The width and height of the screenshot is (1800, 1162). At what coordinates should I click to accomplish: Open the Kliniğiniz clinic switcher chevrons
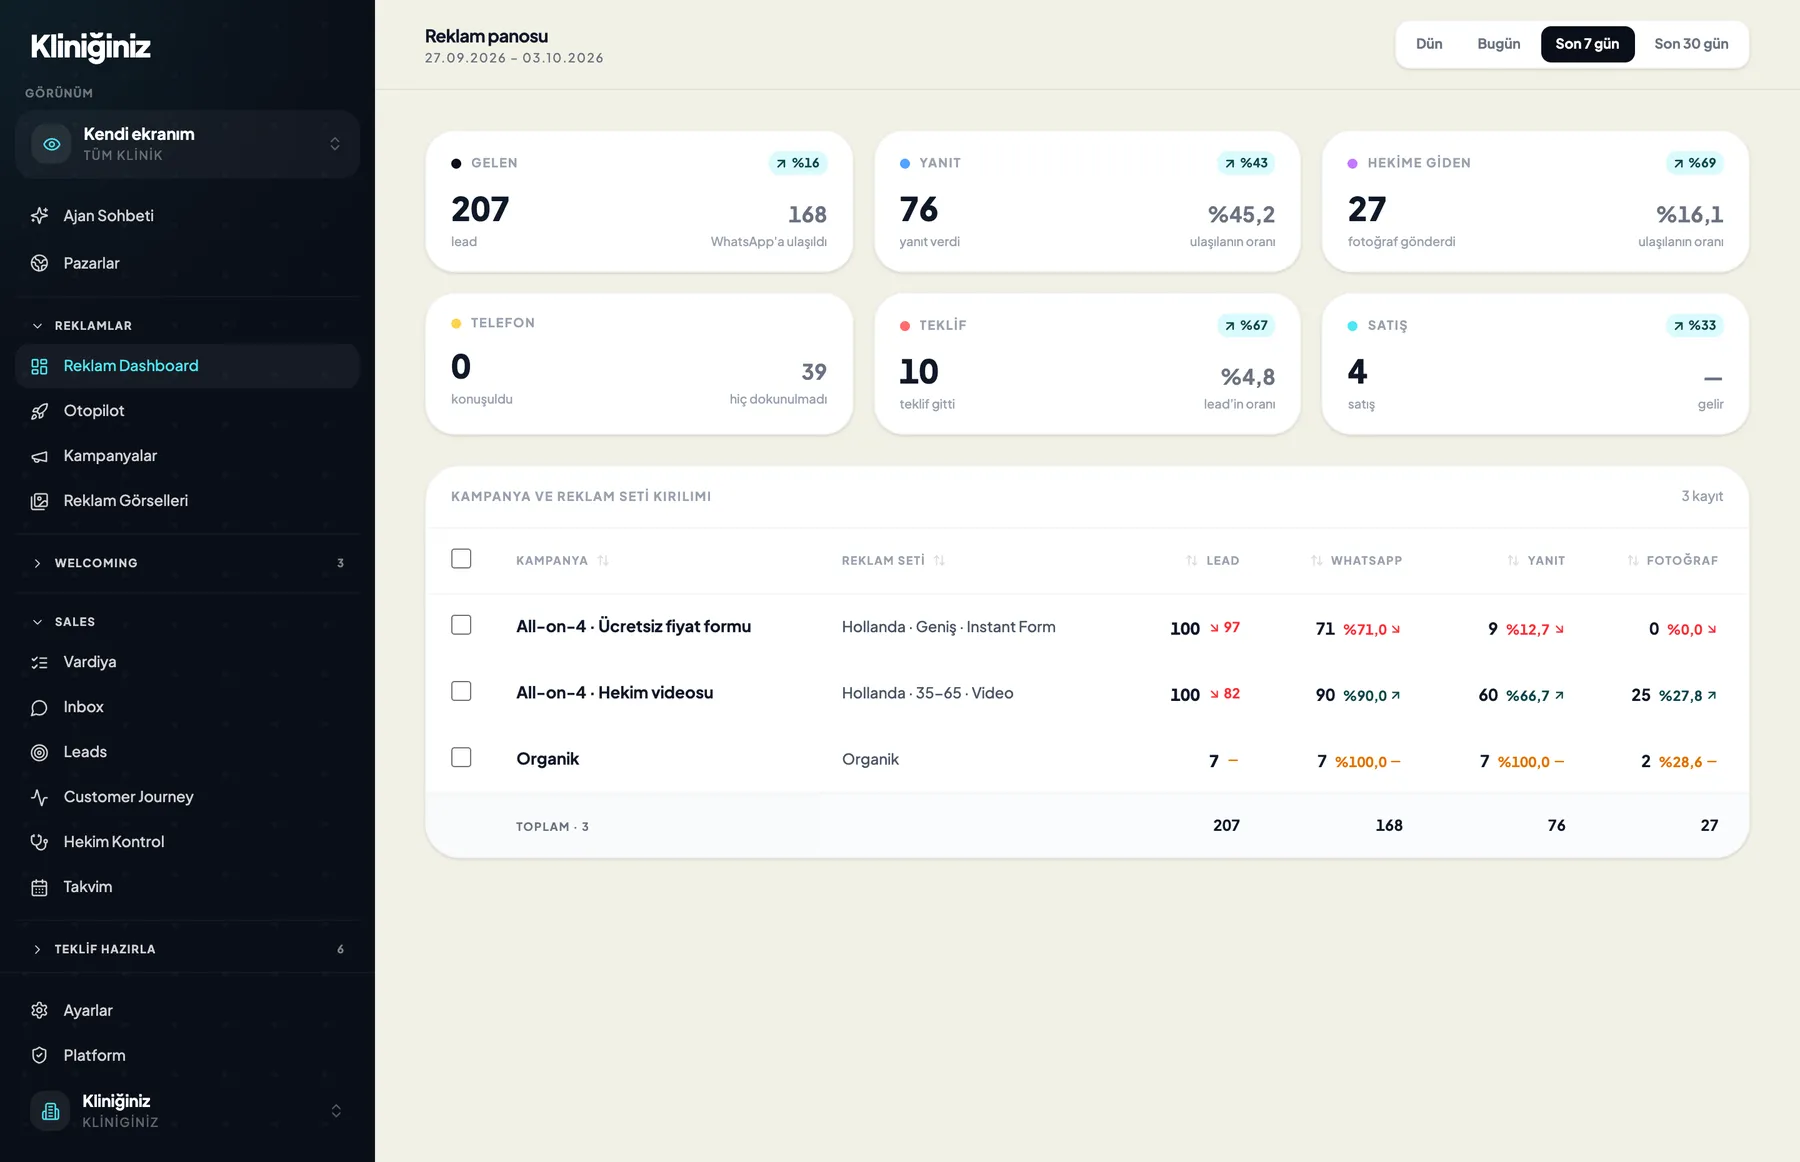click(x=336, y=1111)
